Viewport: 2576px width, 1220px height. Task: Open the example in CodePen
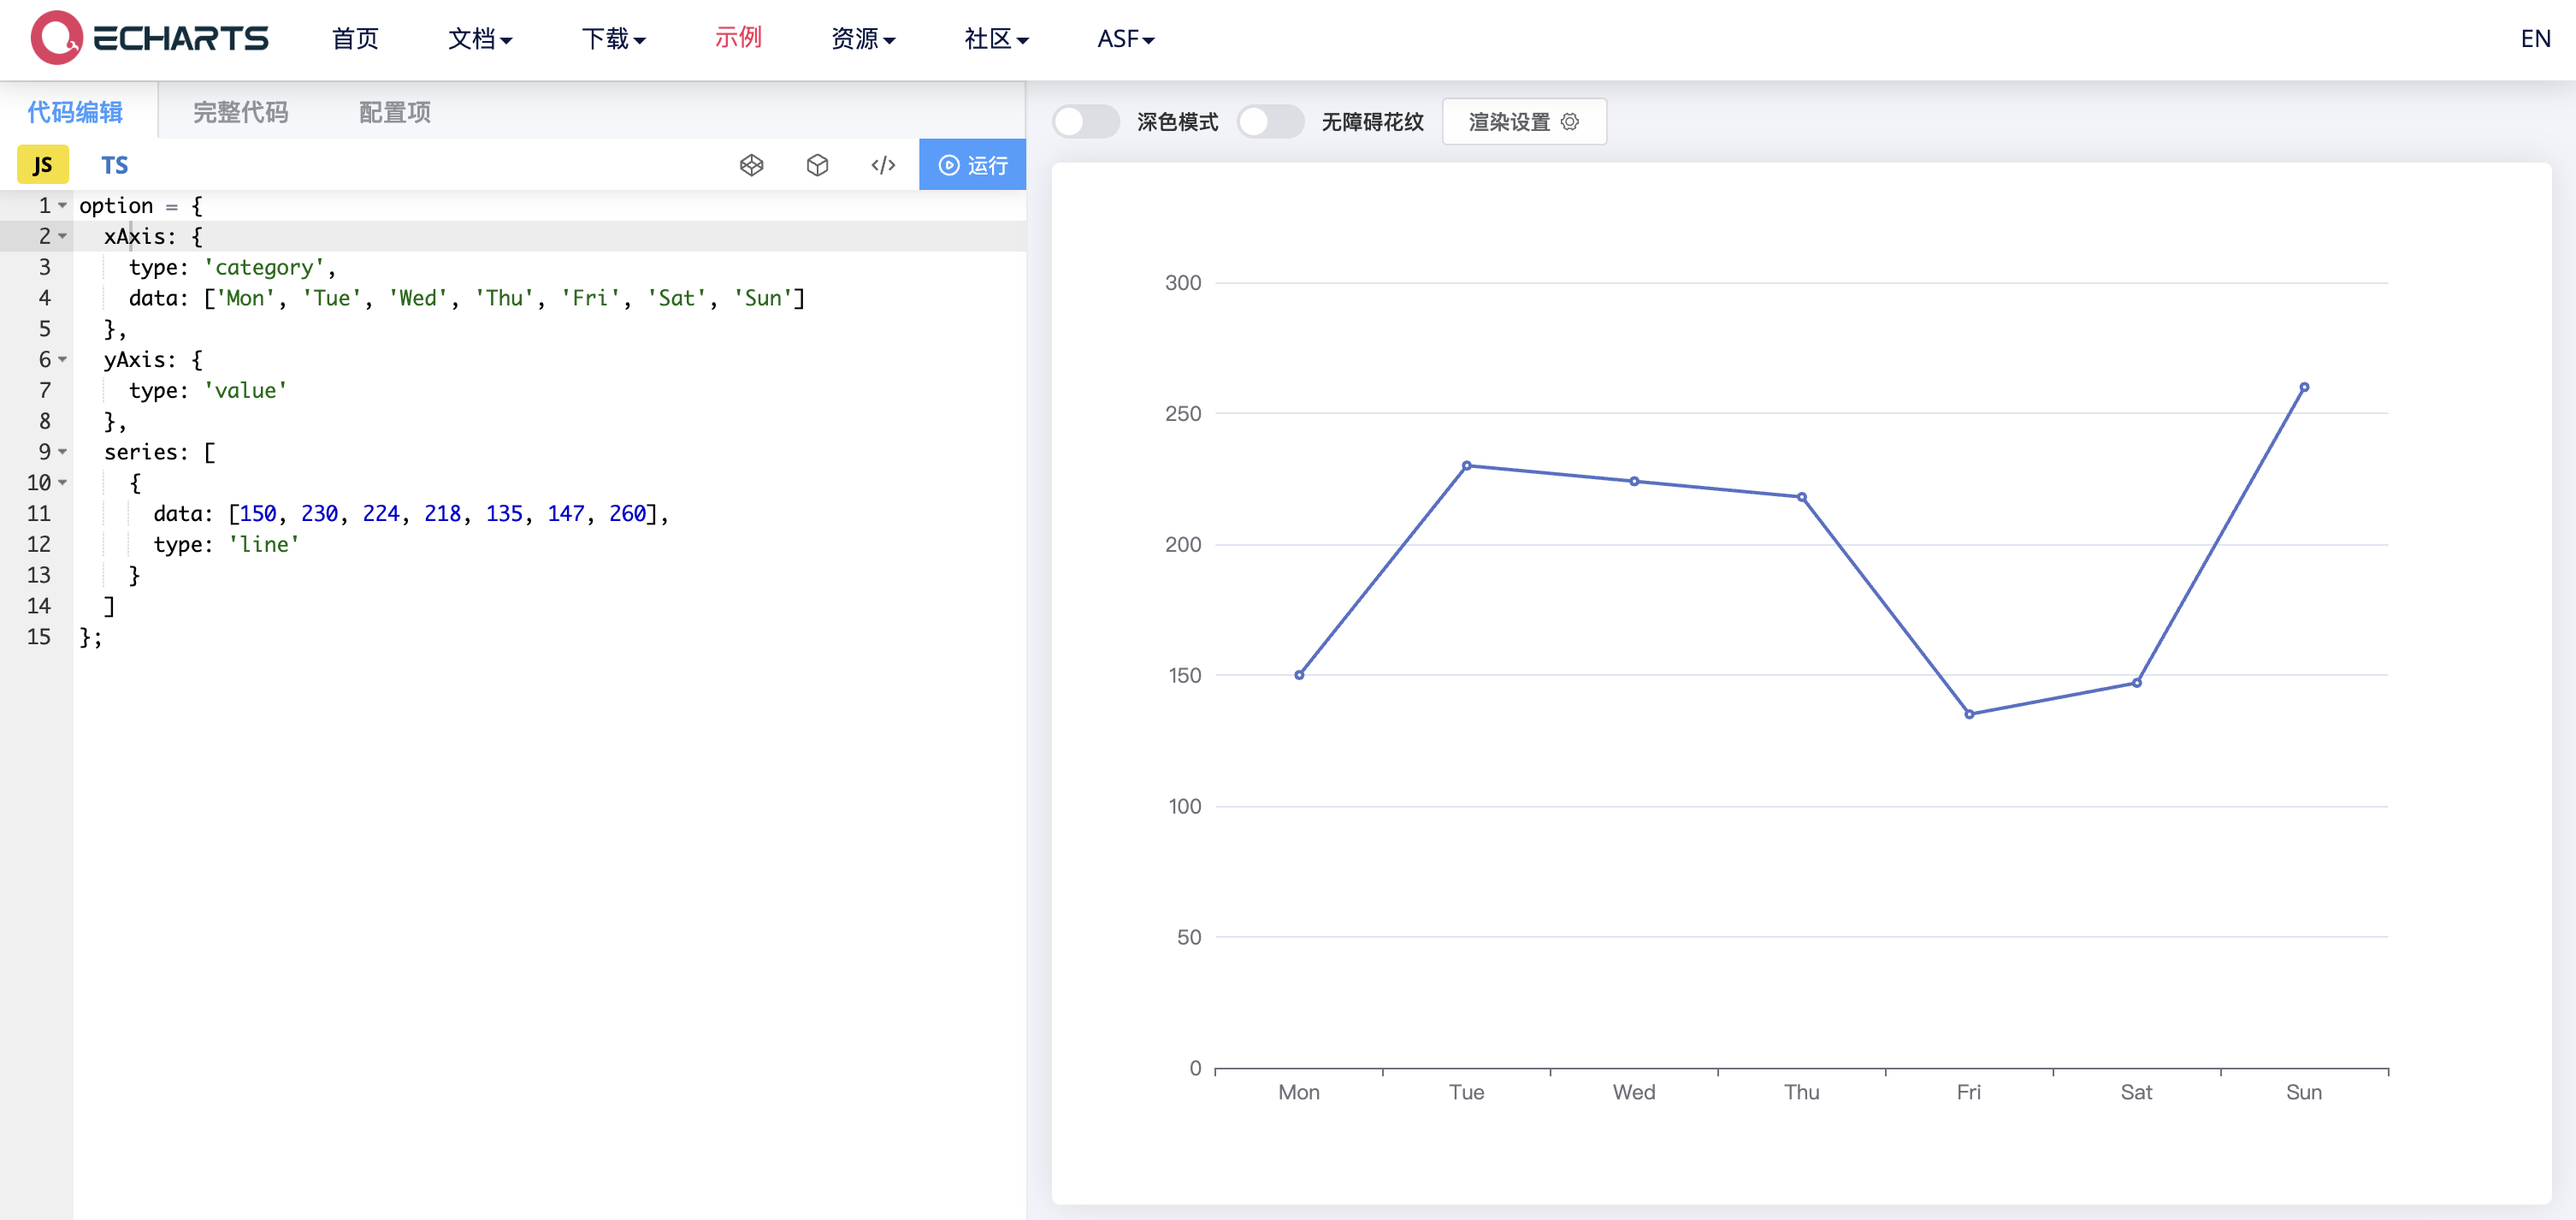[751, 165]
